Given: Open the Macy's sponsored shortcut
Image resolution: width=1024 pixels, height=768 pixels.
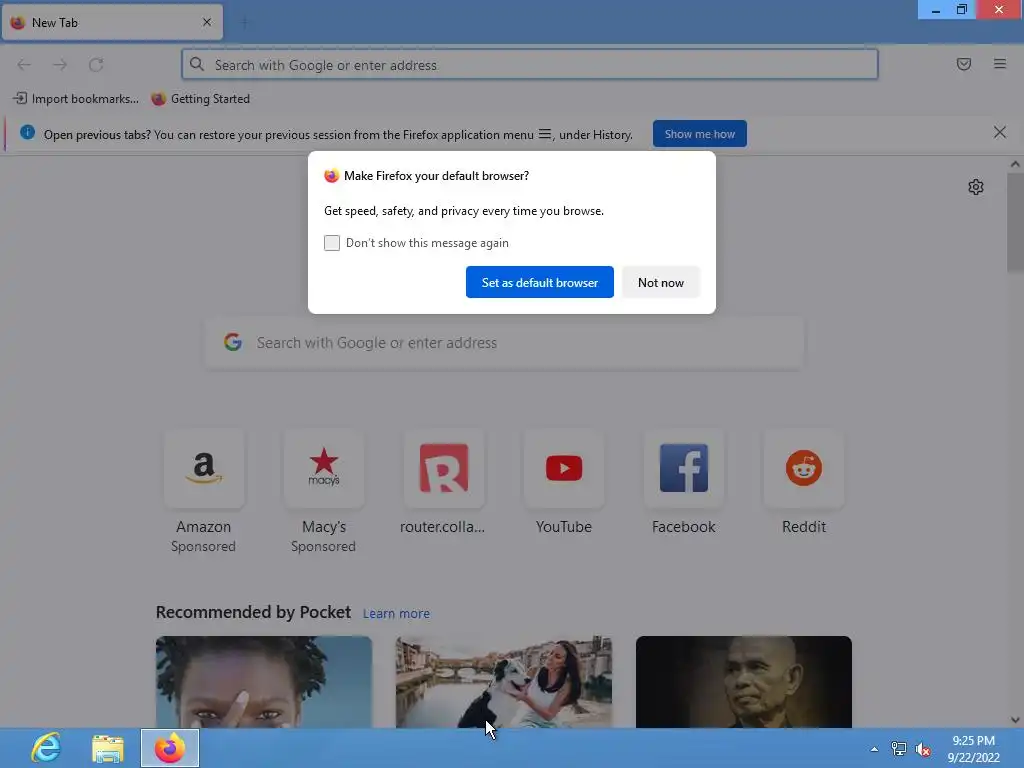Looking at the screenshot, I should click(x=324, y=492).
